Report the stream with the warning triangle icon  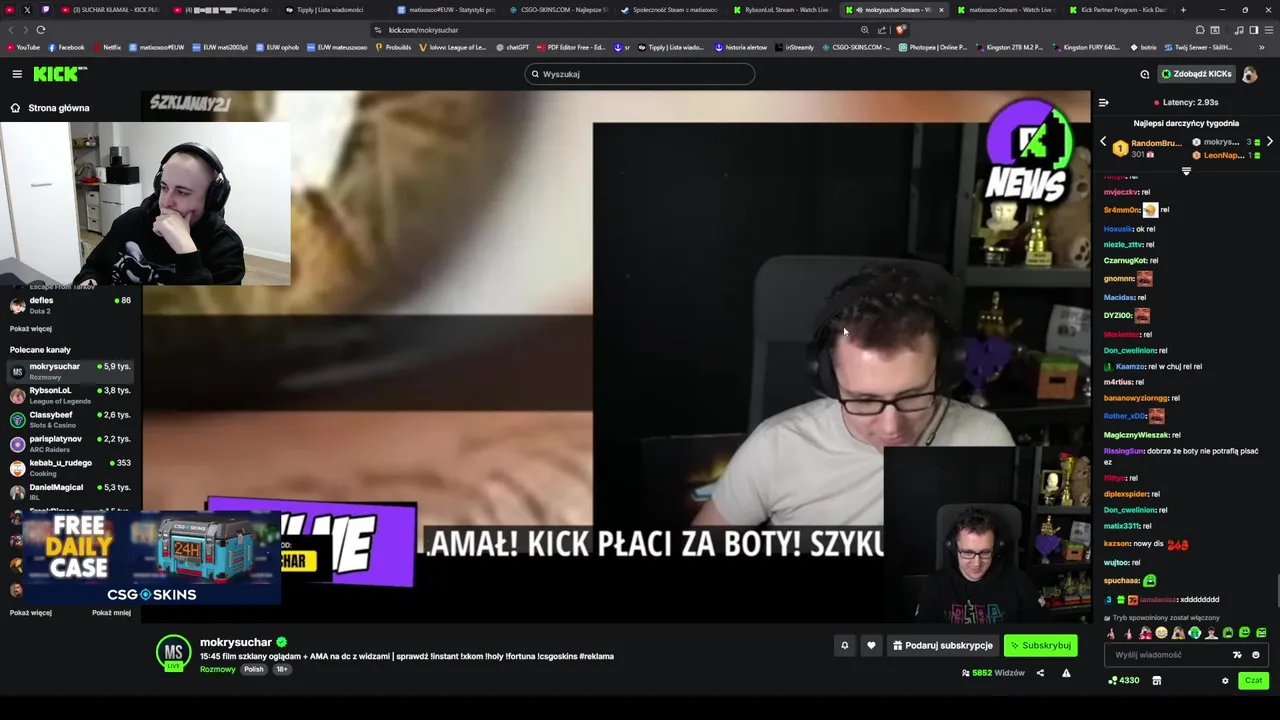coord(1066,673)
